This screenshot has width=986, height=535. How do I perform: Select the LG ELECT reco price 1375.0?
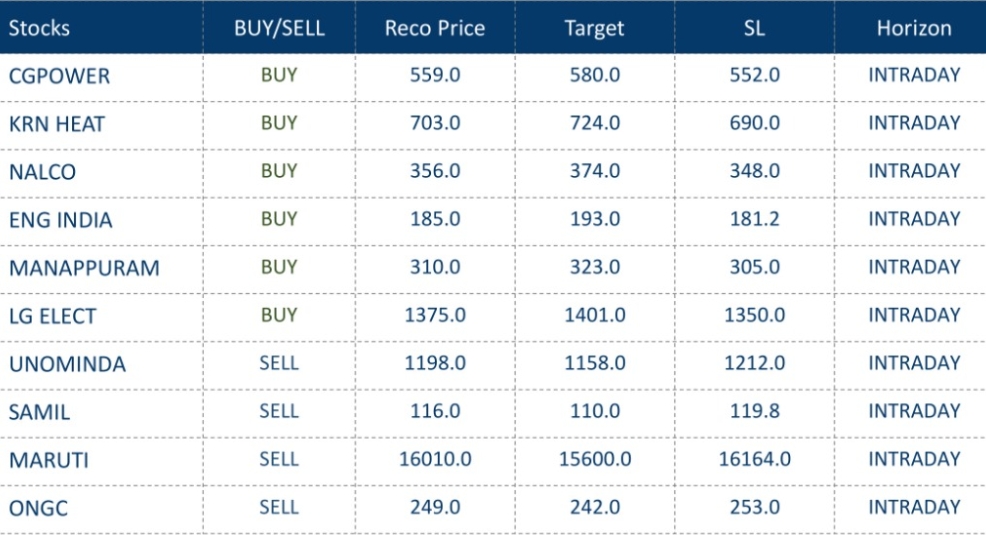click(x=435, y=315)
